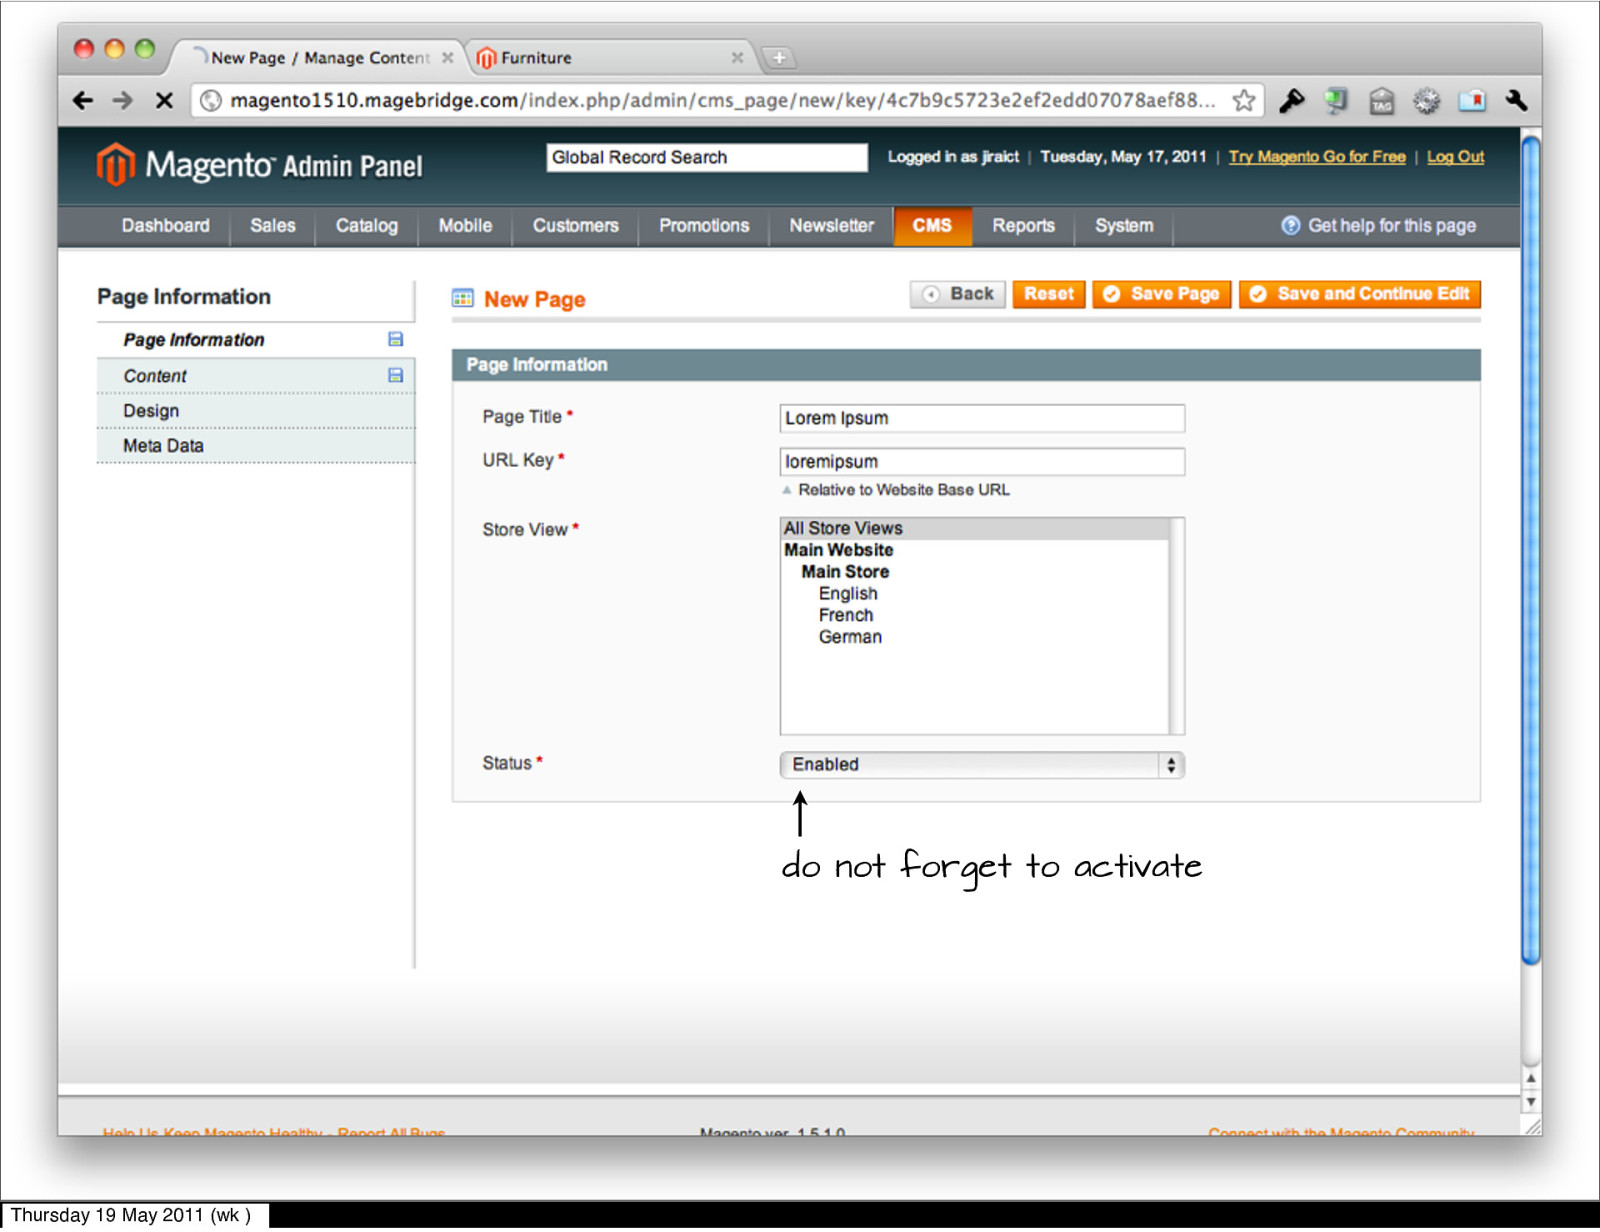Click the Reset button

click(1048, 294)
